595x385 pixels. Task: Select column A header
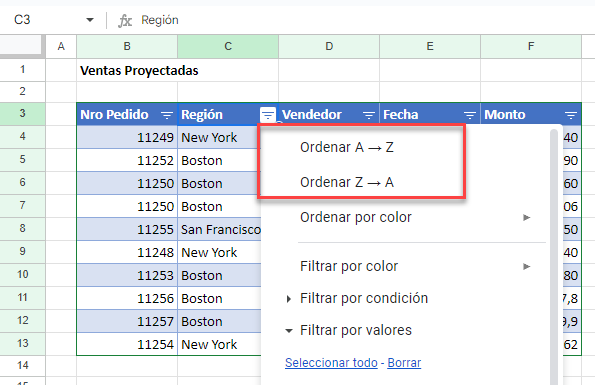click(x=61, y=47)
